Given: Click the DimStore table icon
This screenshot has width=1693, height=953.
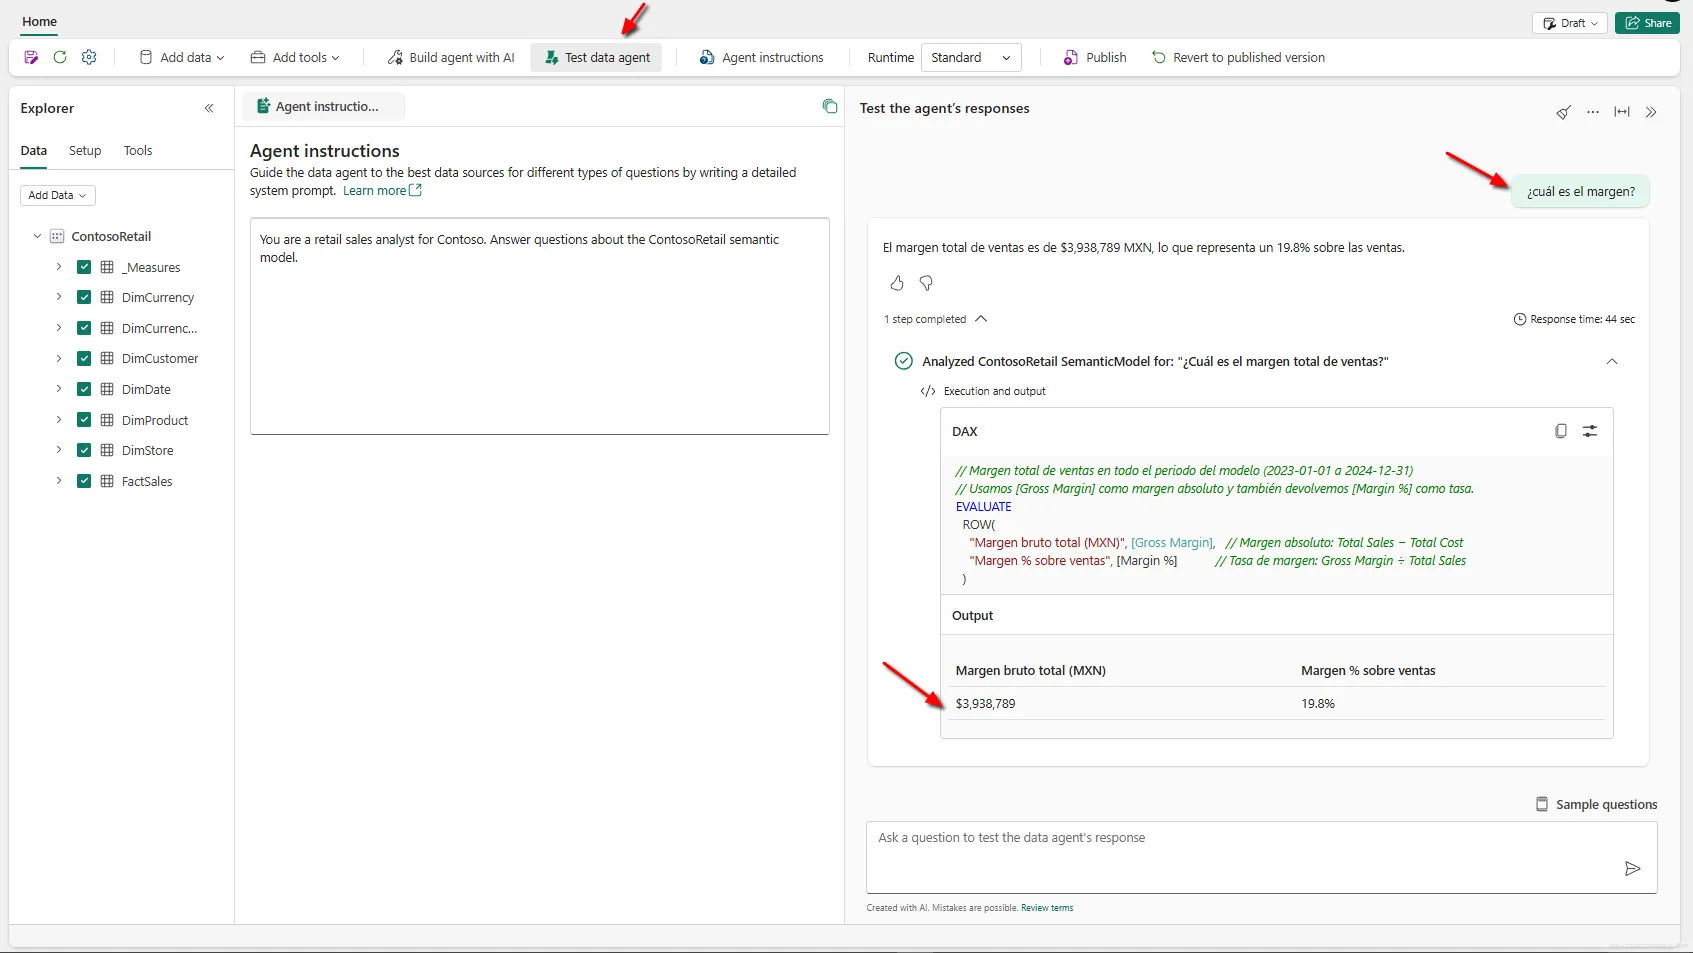Looking at the screenshot, I should point(107,450).
